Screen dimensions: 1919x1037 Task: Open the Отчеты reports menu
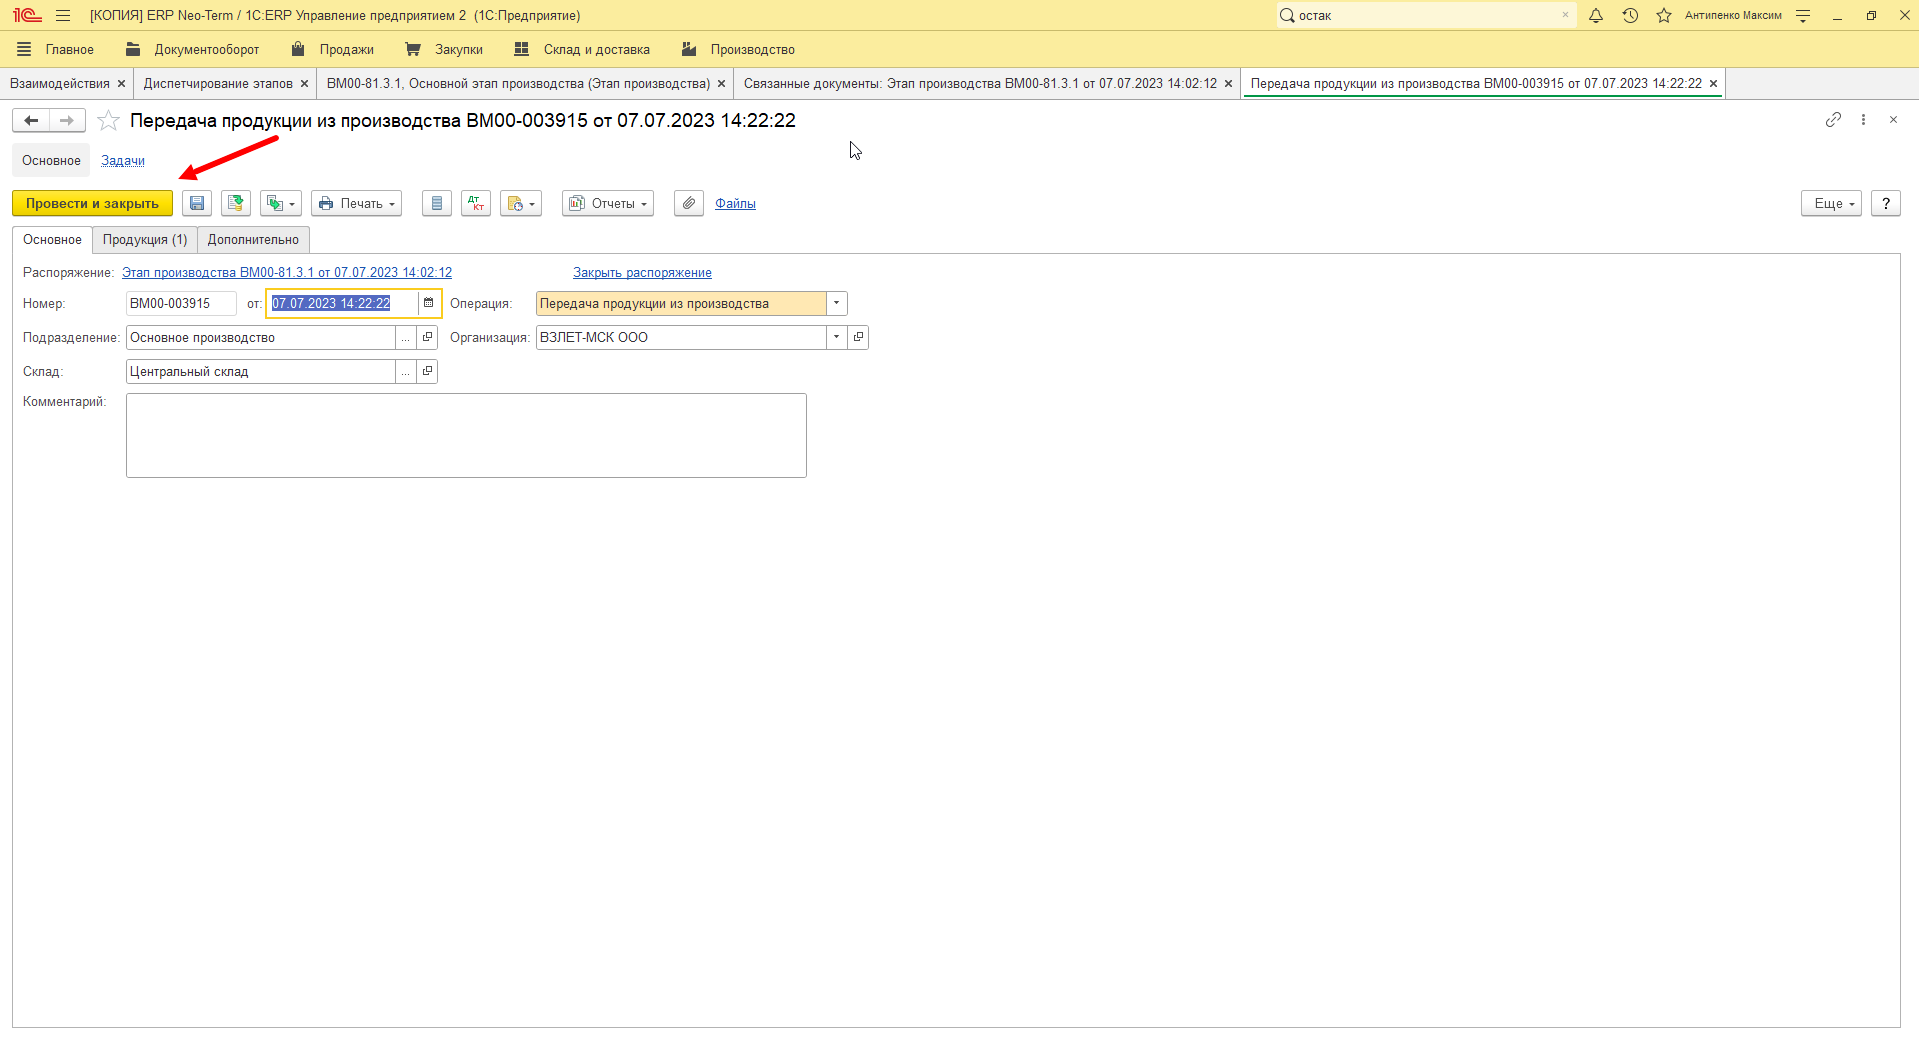pyautogui.click(x=608, y=203)
